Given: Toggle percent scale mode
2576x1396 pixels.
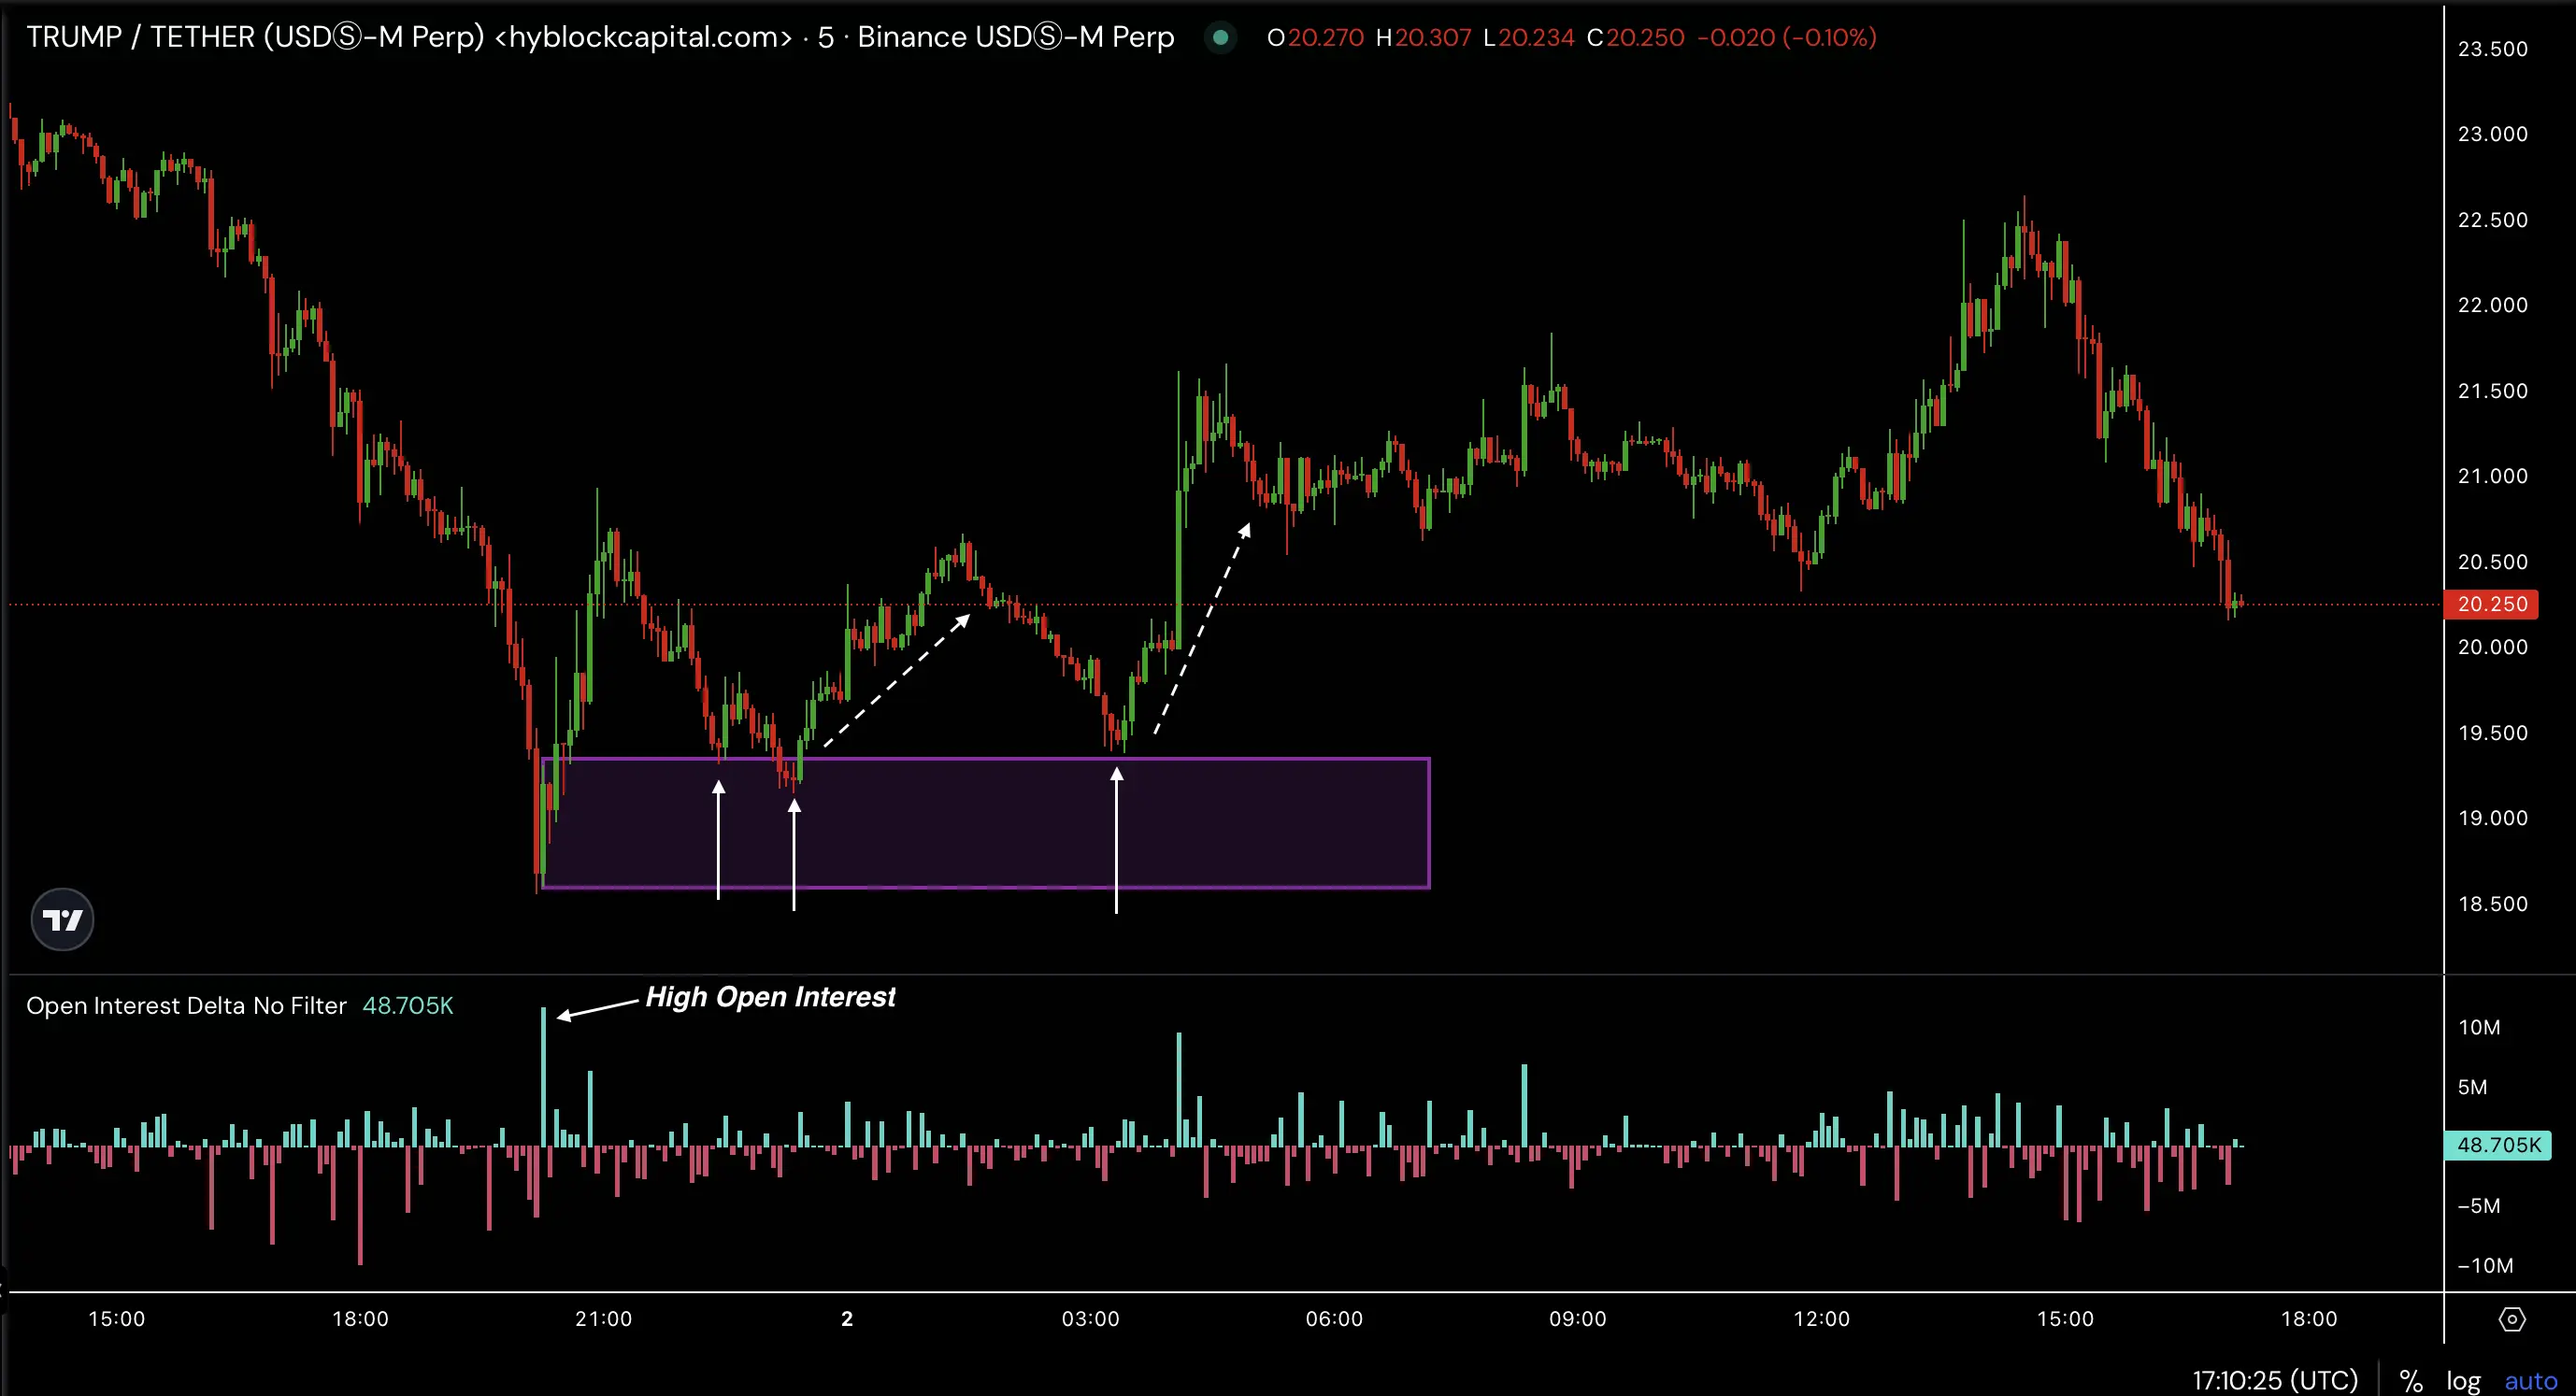Looking at the screenshot, I should tap(2411, 1381).
